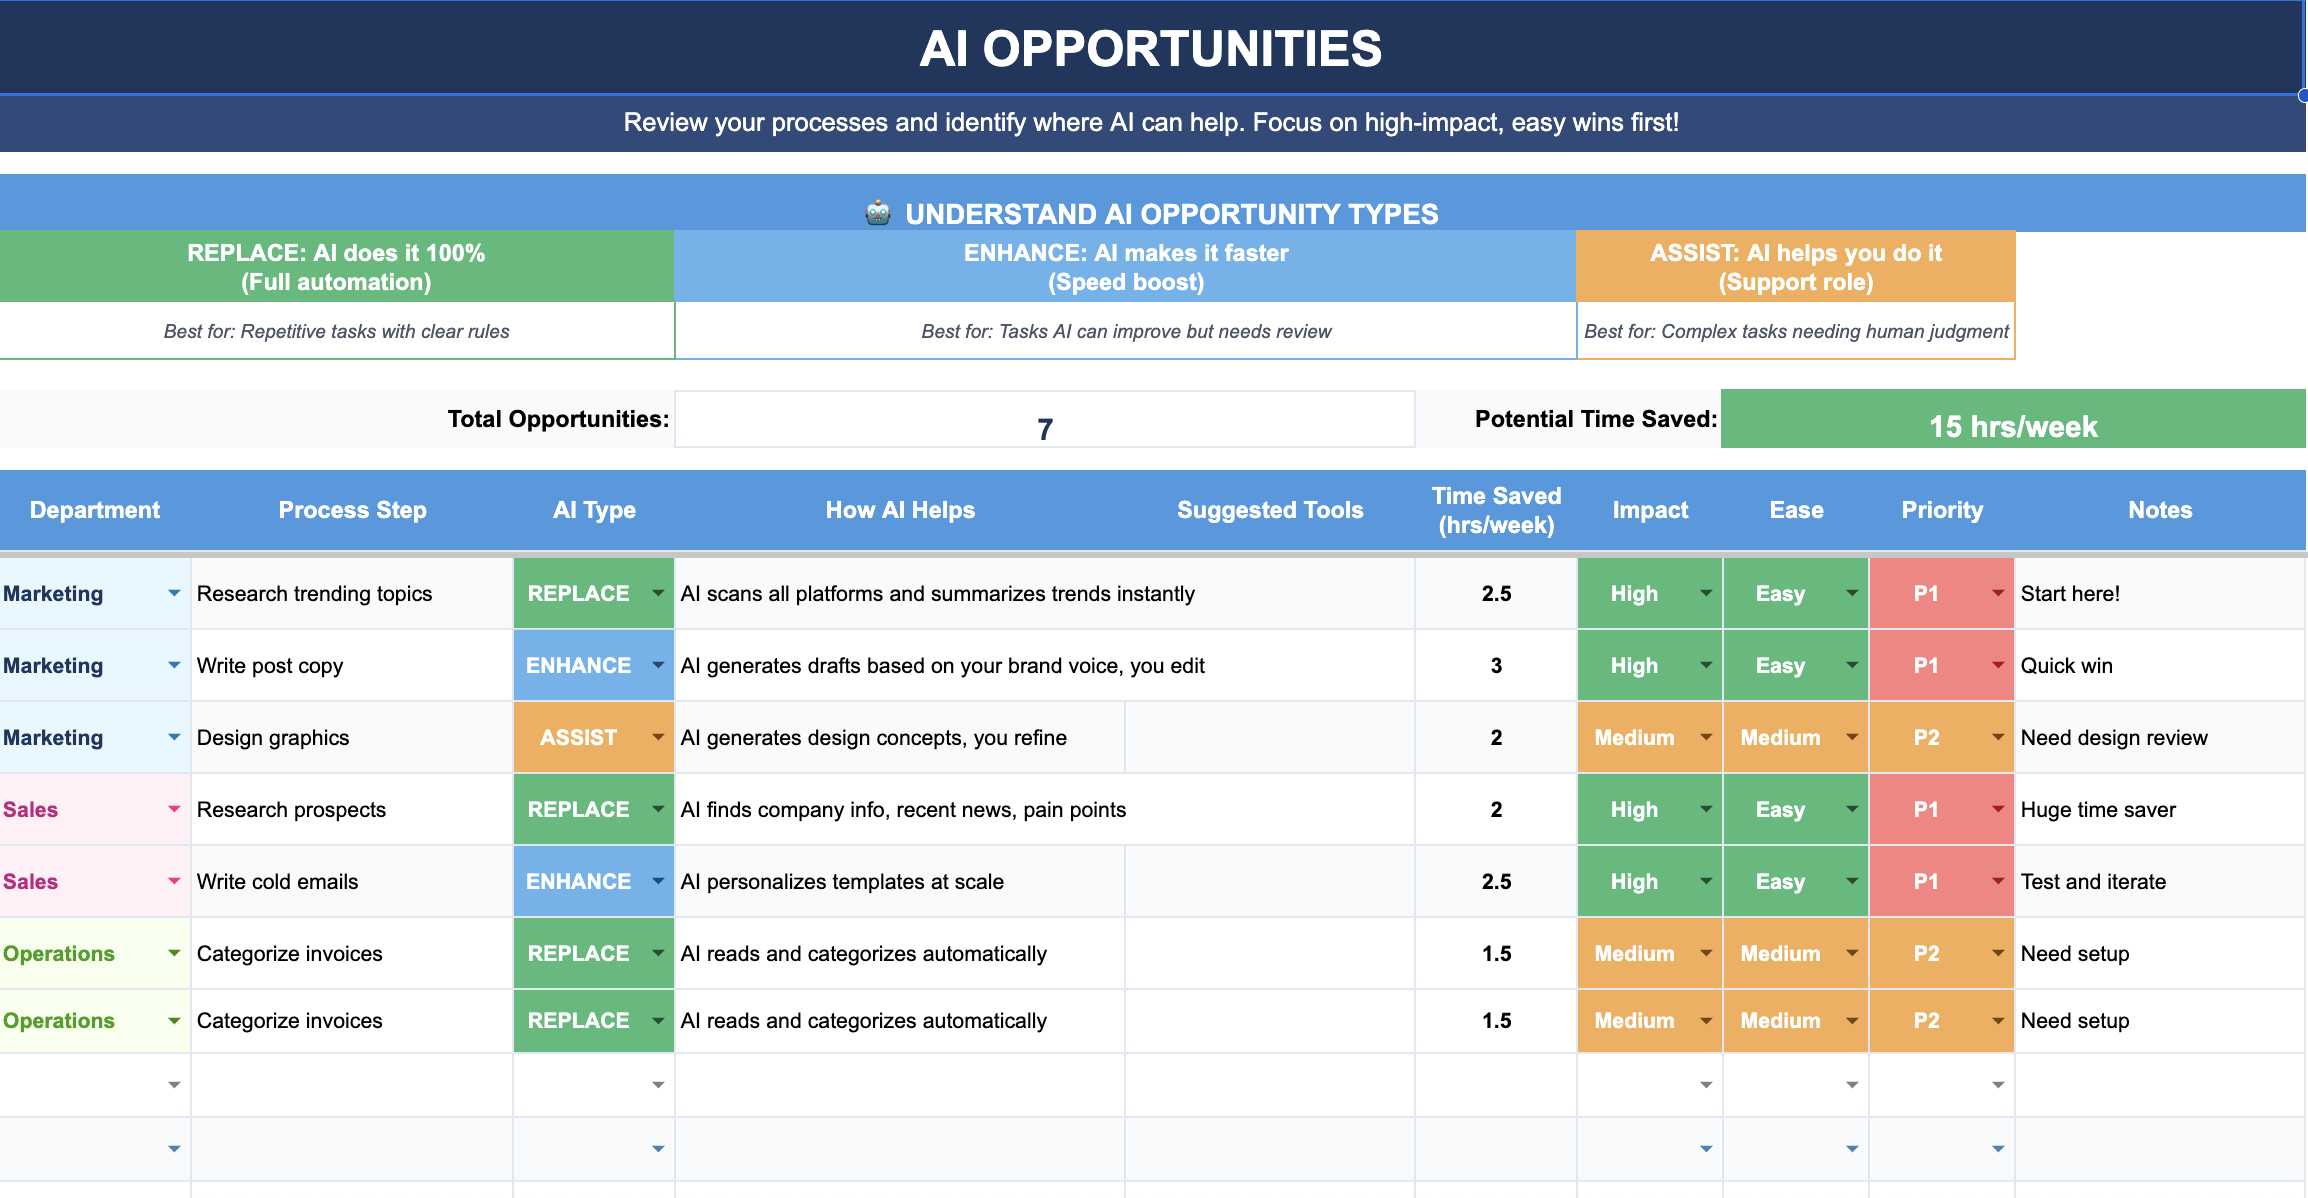Image resolution: width=2308 pixels, height=1198 pixels.
Task: Open Department dropdown for Research trending topics row
Action: (x=174, y=593)
